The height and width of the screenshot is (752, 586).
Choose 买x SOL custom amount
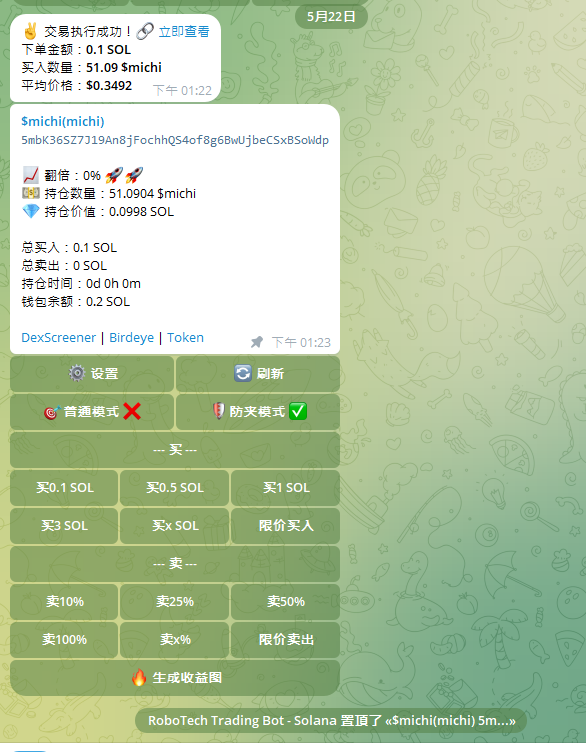coord(175,526)
